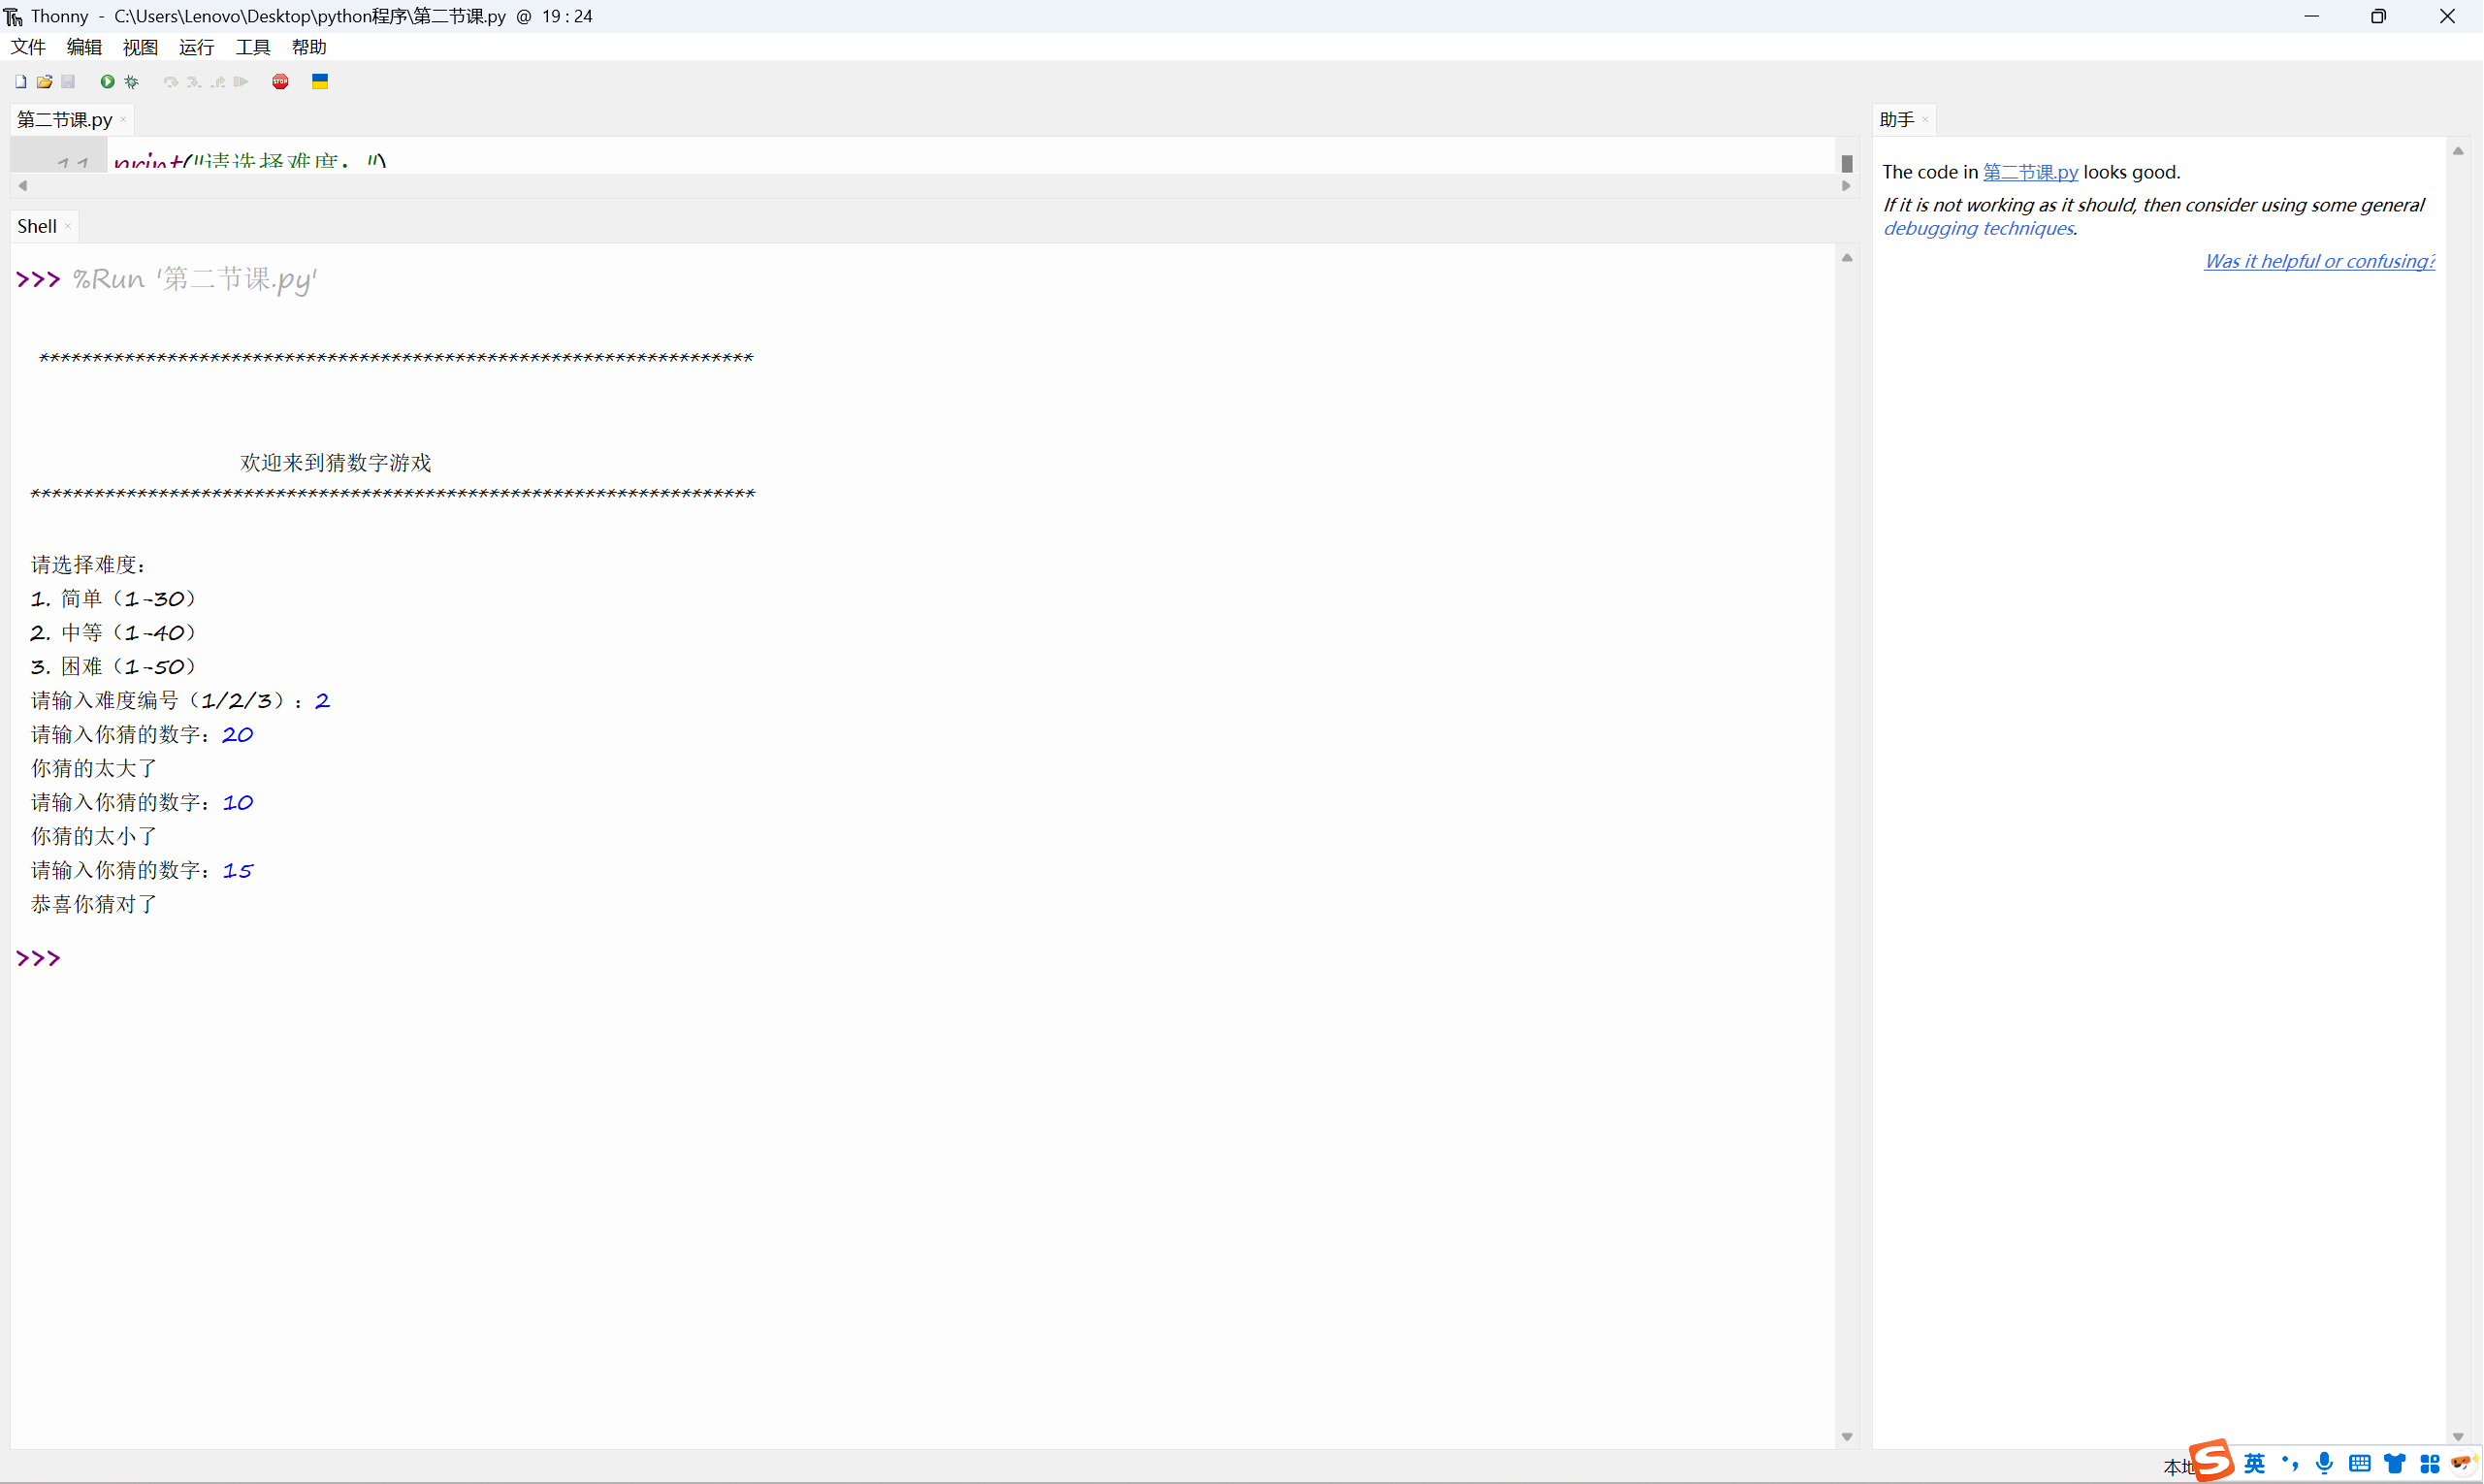Click the Ukraine flag toolbar icon
Image resolution: width=2484 pixels, height=1484 pixels.
click(320, 82)
